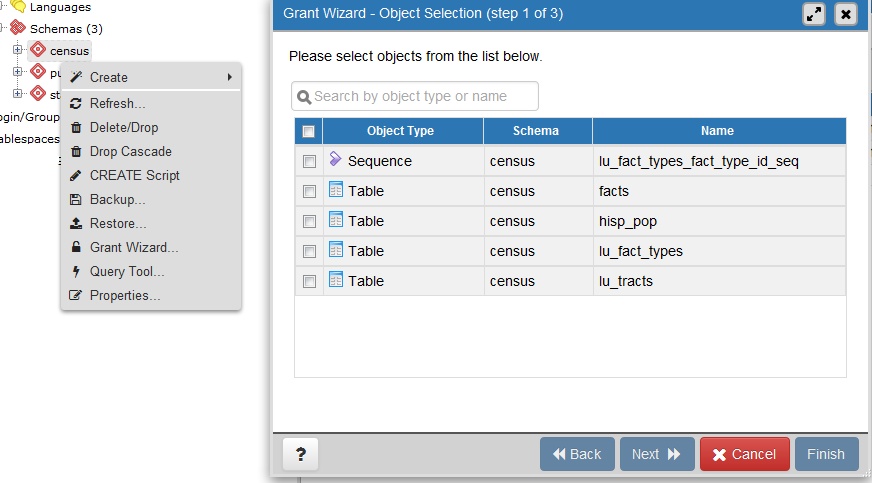Select Grant Wizard... from context menu
This screenshot has height=483, width=872.
(x=134, y=247)
